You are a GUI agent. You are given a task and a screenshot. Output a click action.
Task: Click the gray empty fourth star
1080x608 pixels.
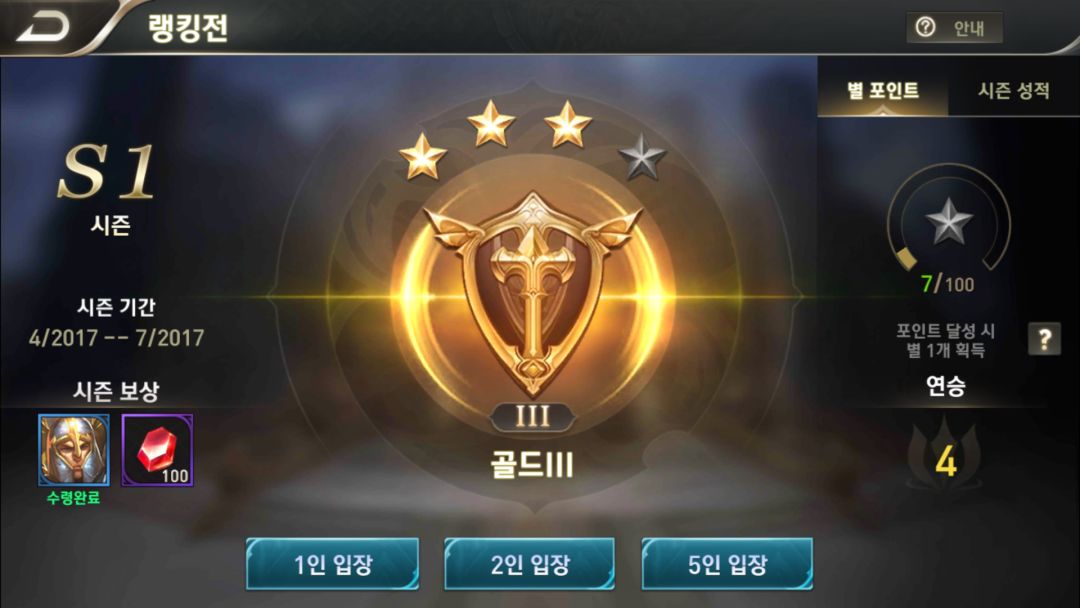pyautogui.click(x=641, y=157)
